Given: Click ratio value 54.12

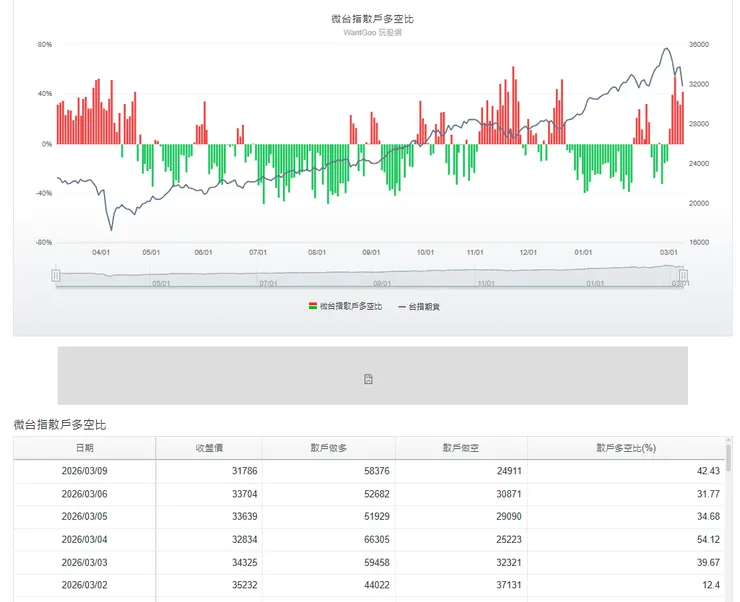Looking at the screenshot, I should pos(708,539).
